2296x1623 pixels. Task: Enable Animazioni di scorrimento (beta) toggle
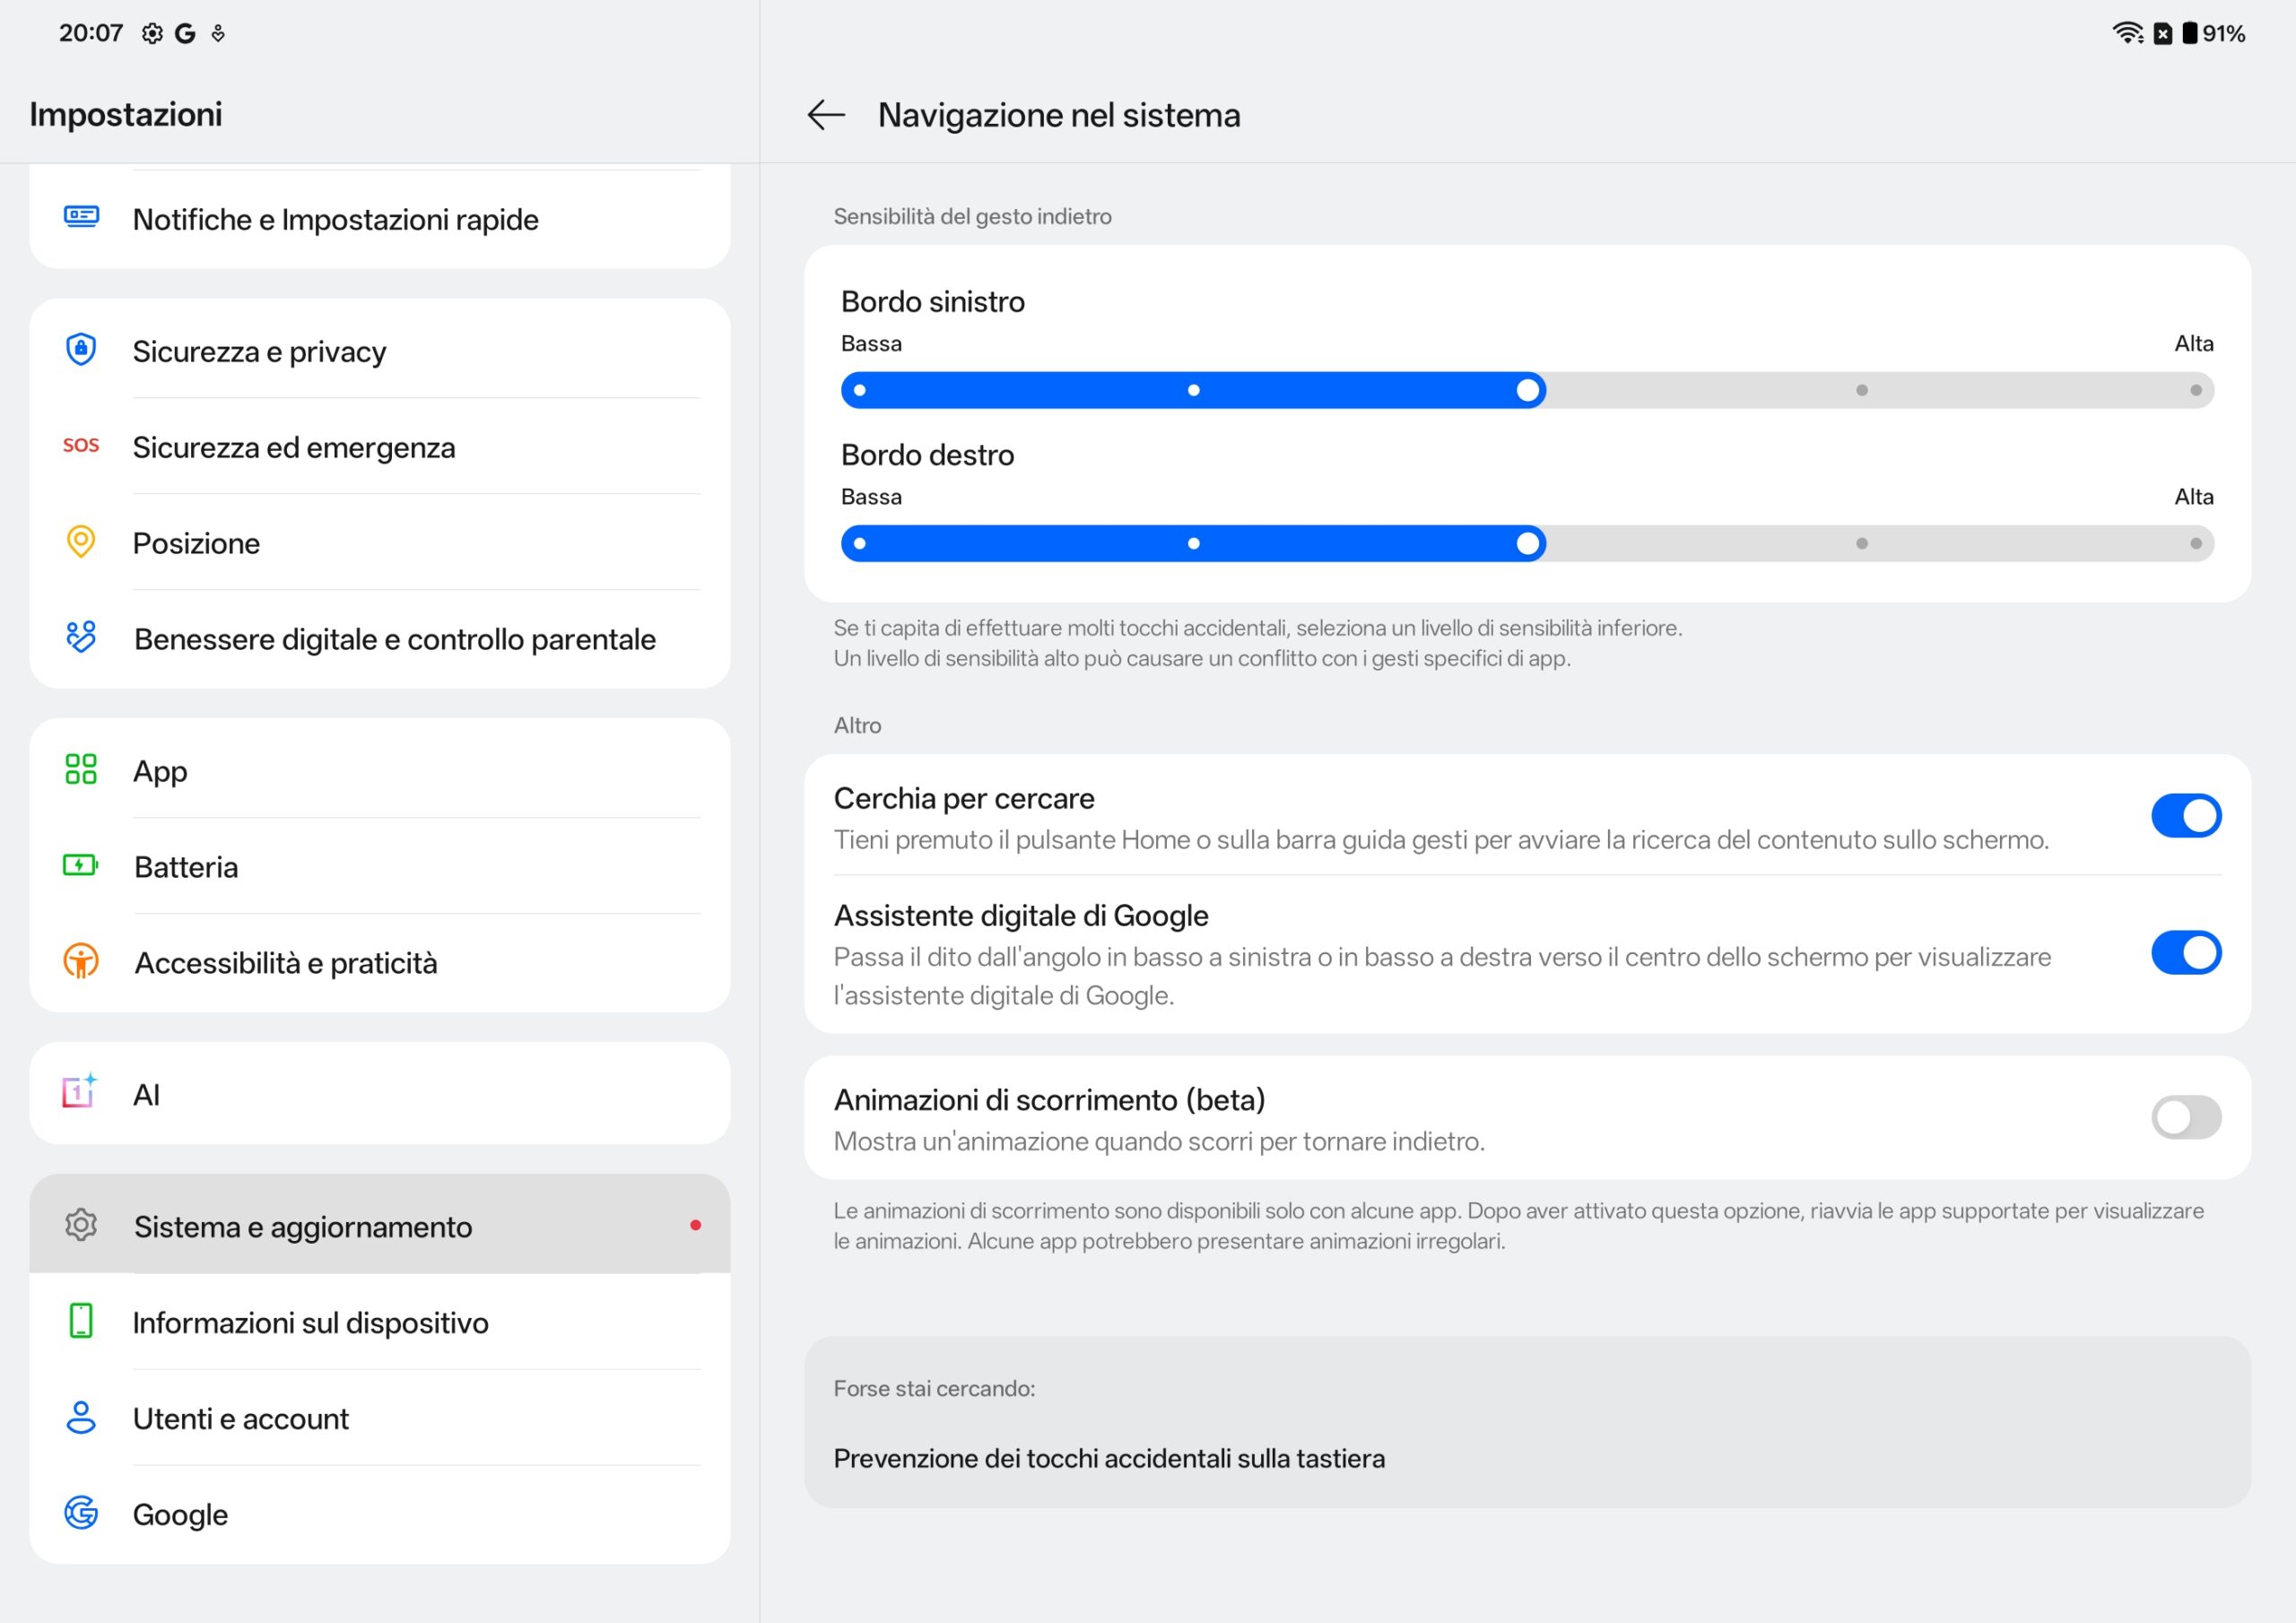click(2186, 1118)
